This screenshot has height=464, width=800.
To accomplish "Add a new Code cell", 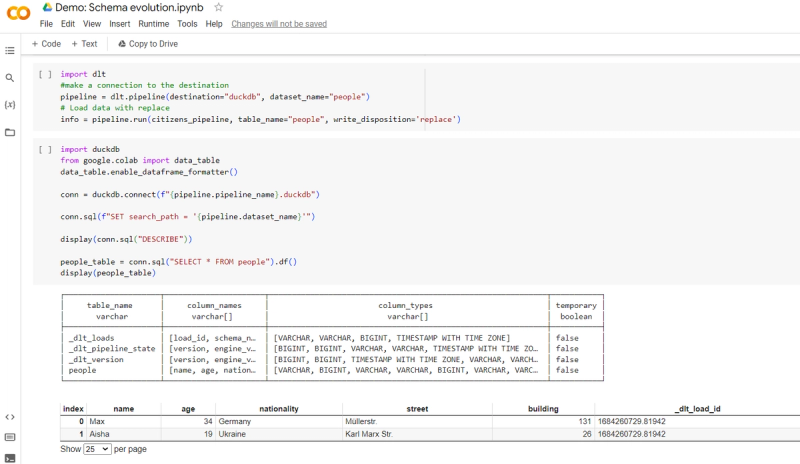I will [x=46, y=44].
